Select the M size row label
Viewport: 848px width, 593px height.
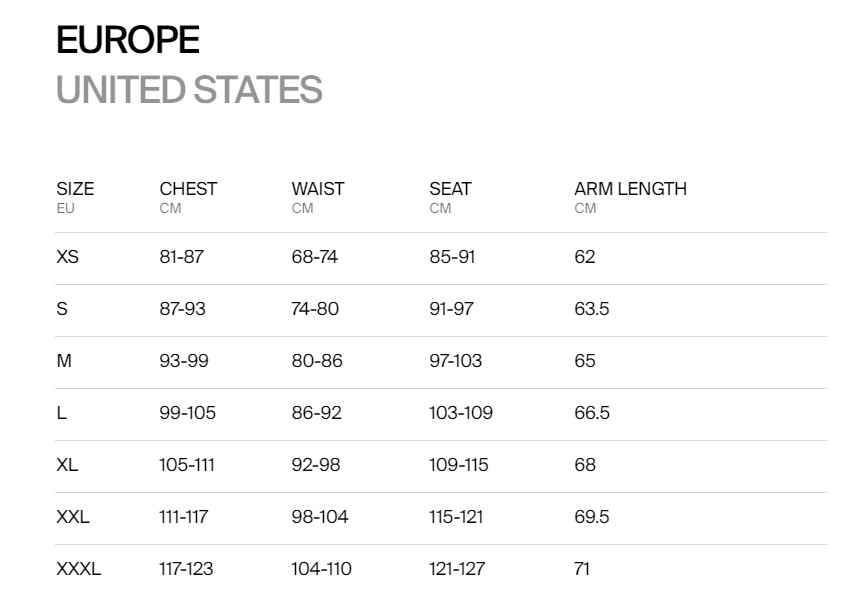[64, 360]
